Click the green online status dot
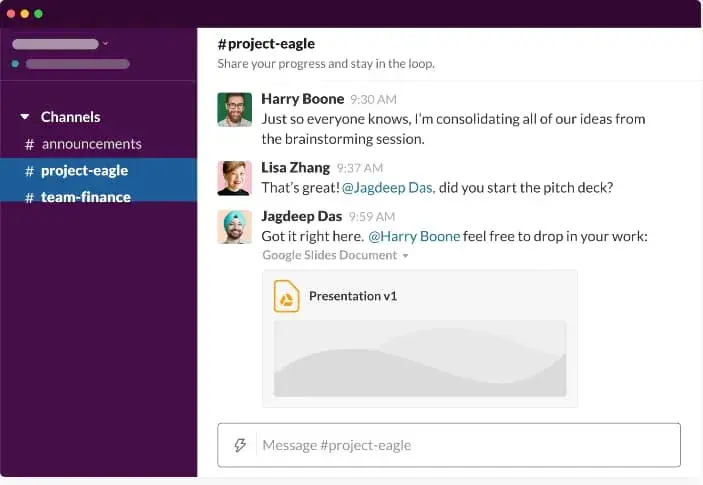 [x=15, y=64]
